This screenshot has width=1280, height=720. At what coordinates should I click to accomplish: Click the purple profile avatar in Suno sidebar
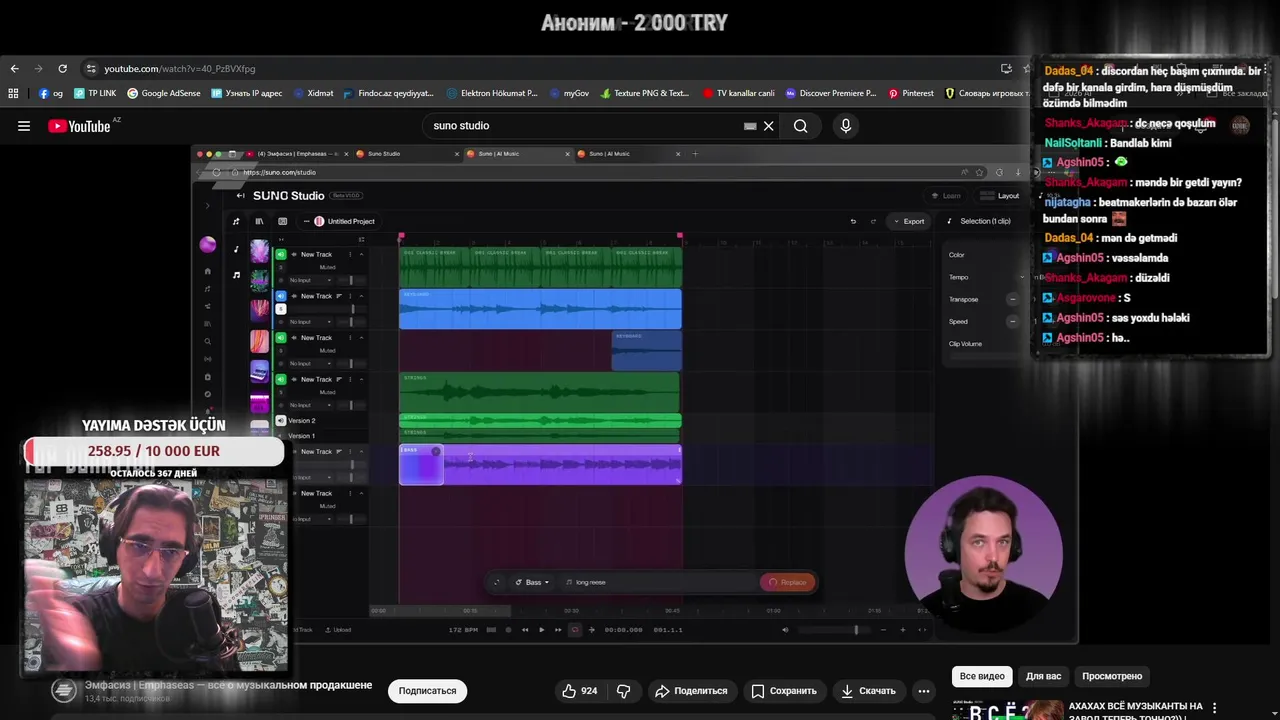pyautogui.click(x=208, y=245)
